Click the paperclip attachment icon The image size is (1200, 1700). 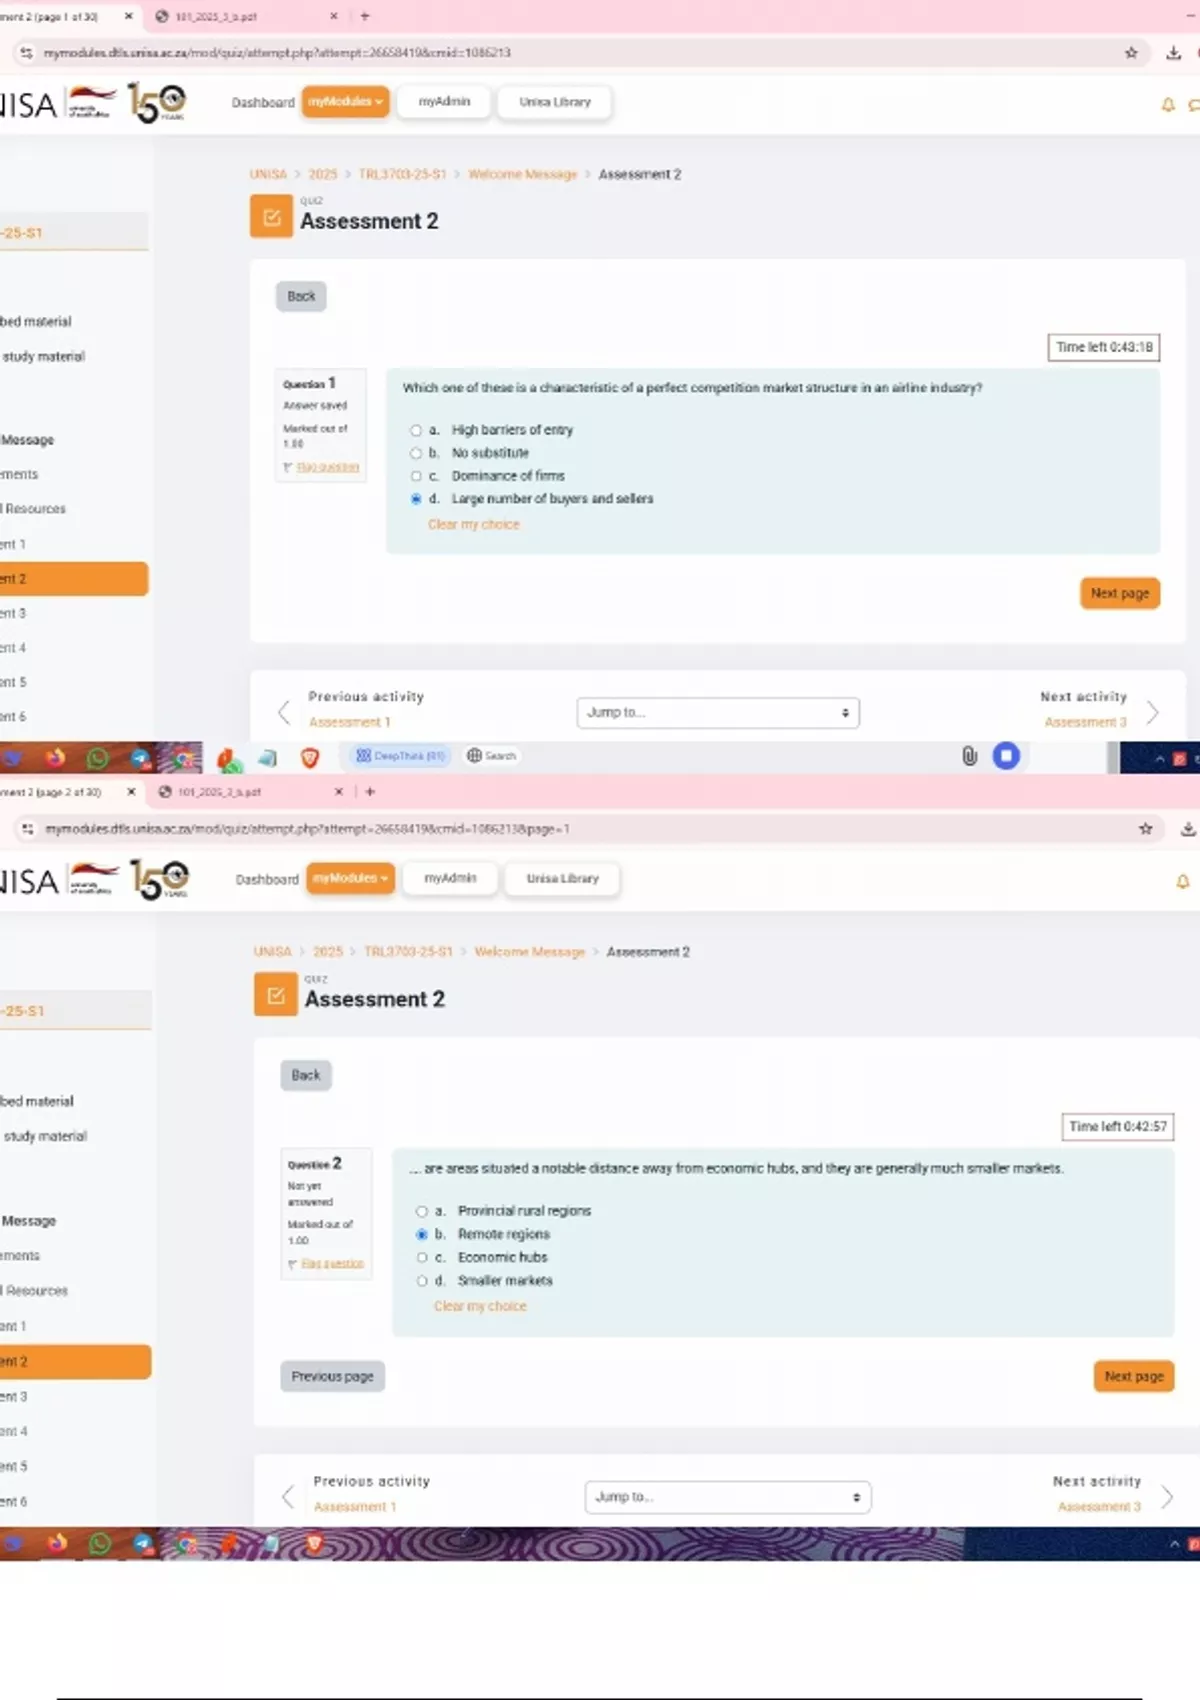coord(969,756)
